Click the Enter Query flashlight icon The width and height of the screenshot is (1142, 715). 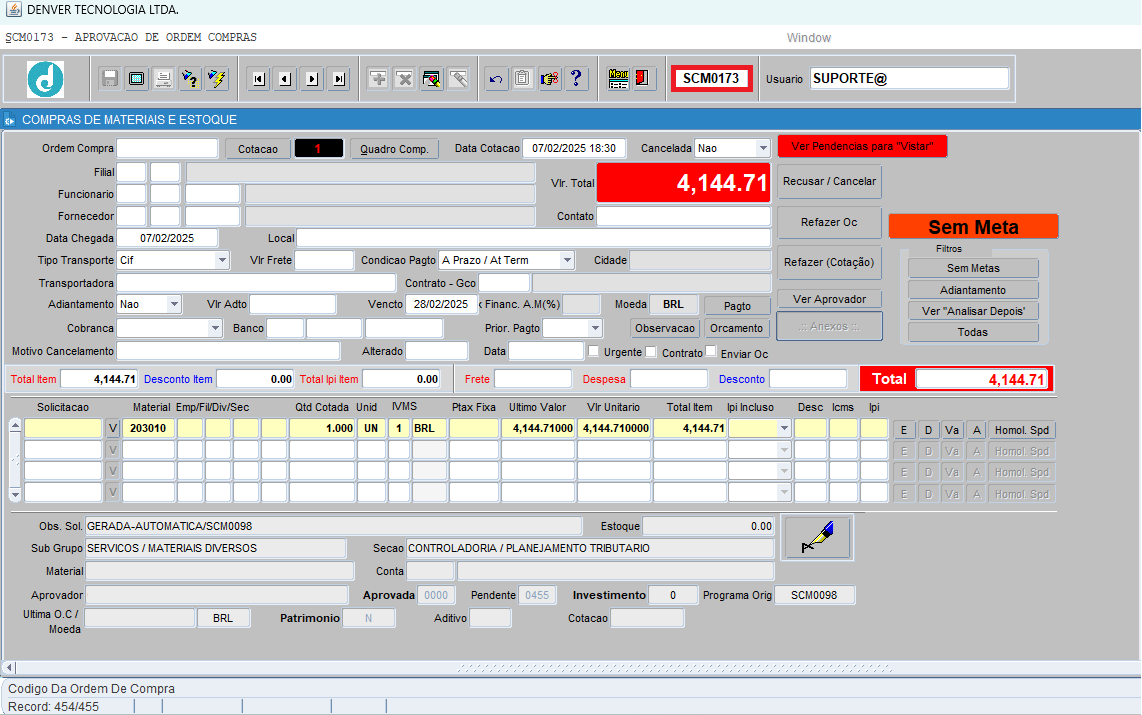190,79
